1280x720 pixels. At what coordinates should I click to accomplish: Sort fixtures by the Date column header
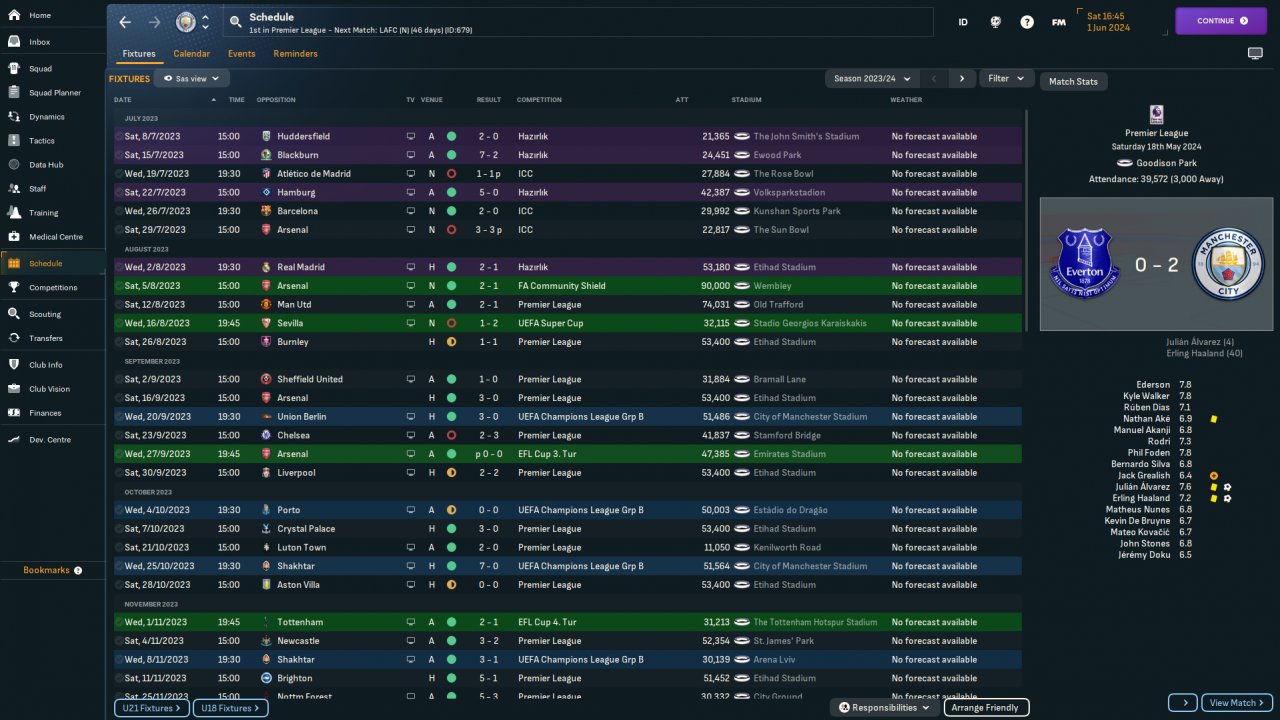(123, 100)
